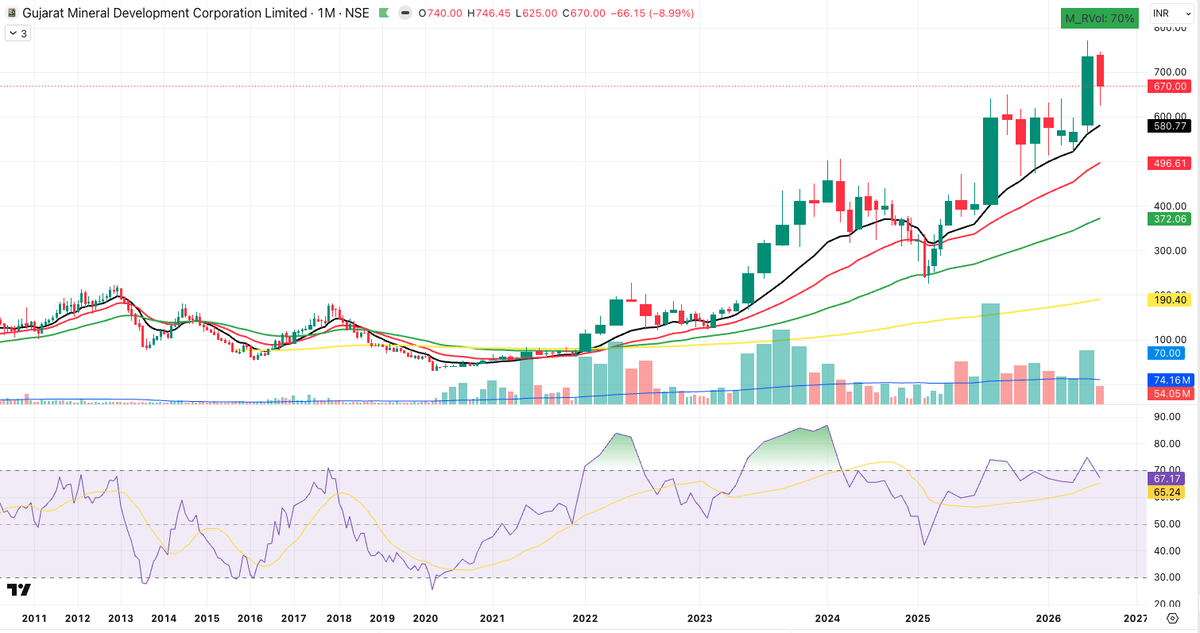Click the 700.00 price axis tick
Screen dimensions: 1200x633
point(1169,72)
